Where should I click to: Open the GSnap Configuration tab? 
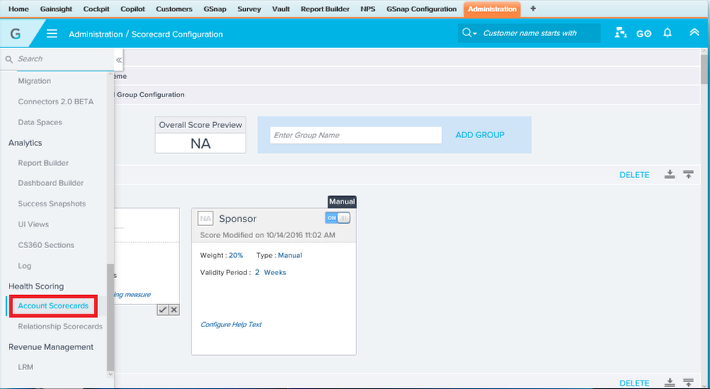[421, 9]
